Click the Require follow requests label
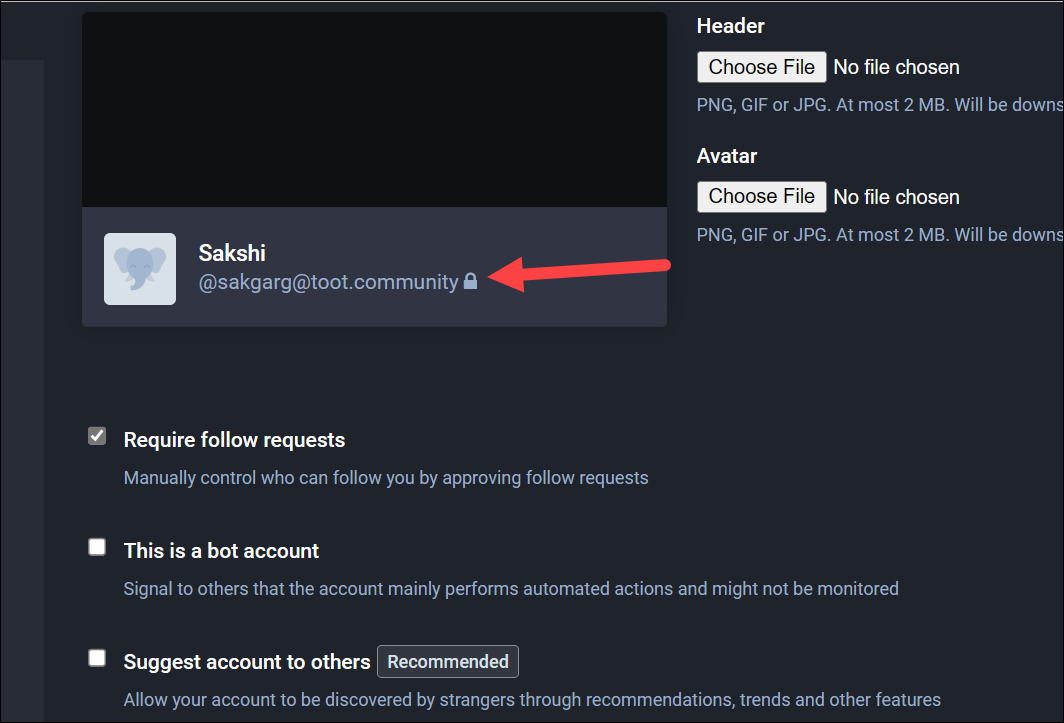This screenshot has width=1064, height=723. pyautogui.click(x=234, y=440)
